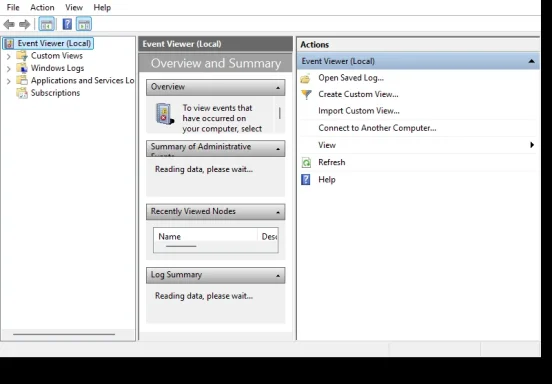Collapse Event Viewer (Local) actions group
This screenshot has height=384, width=552.
coord(531,61)
